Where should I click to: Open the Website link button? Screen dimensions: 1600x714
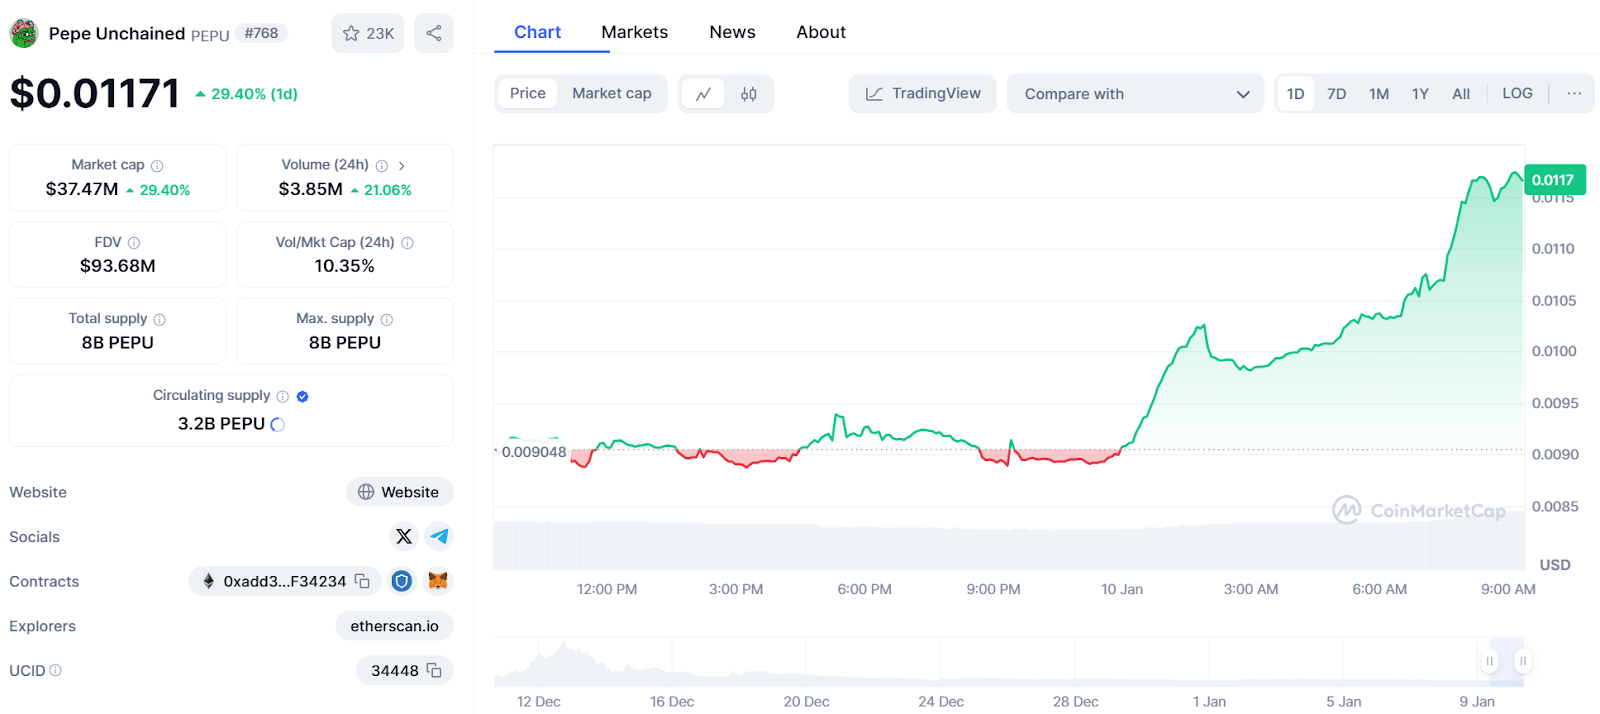tap(400, 492)
